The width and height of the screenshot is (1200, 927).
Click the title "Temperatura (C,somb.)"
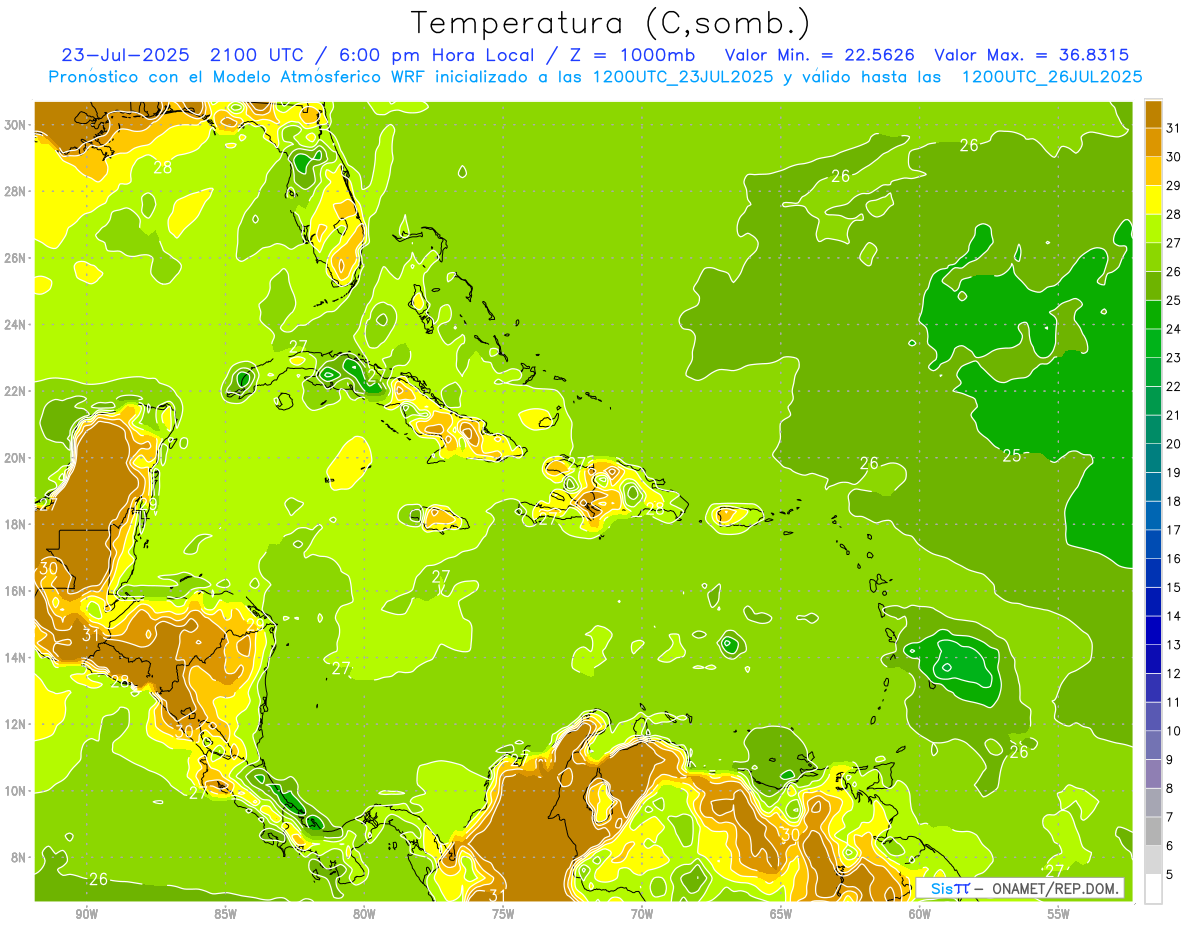tap(610, 23)
